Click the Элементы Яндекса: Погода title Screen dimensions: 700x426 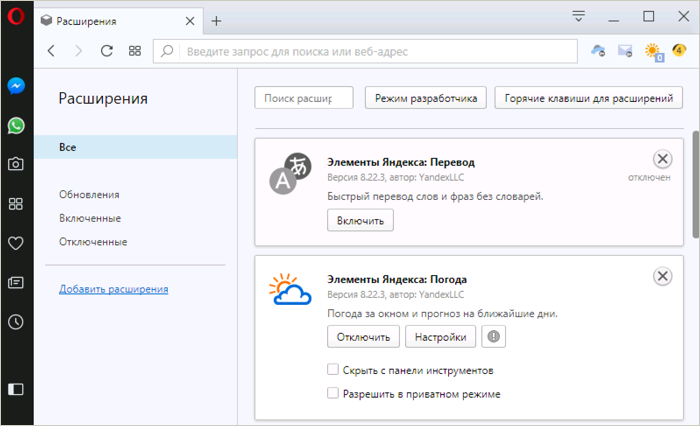[x=397, y=280]
